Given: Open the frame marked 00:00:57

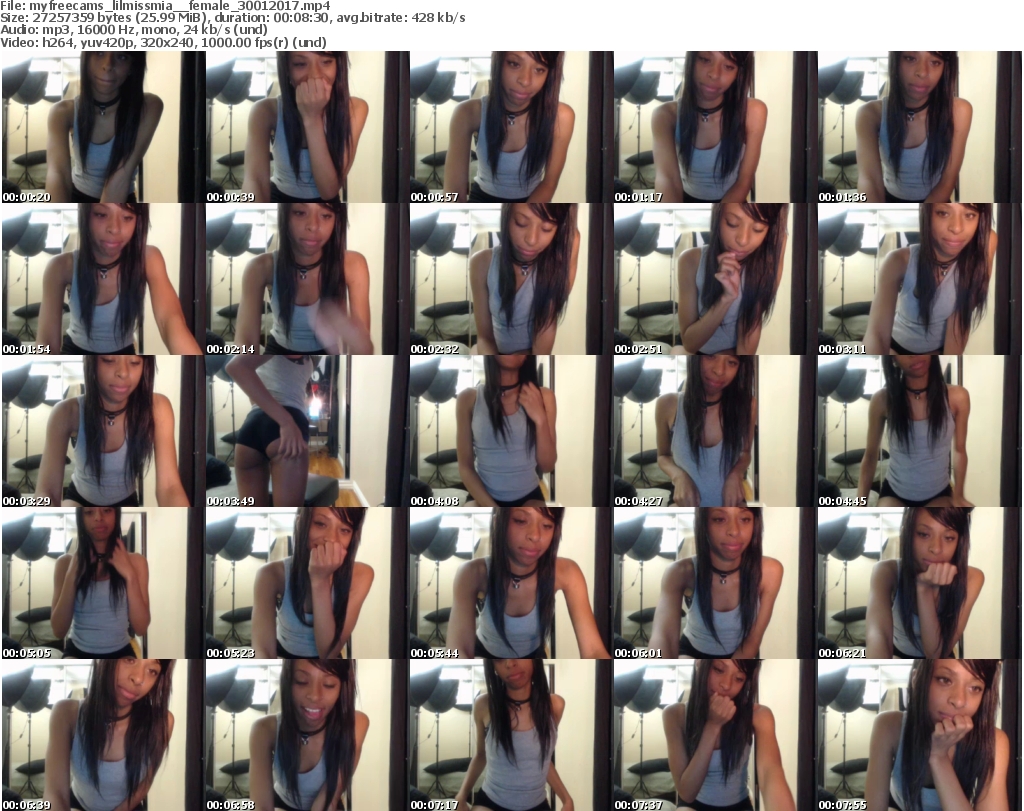Looking at the screenshot, I should coord(511,127).
